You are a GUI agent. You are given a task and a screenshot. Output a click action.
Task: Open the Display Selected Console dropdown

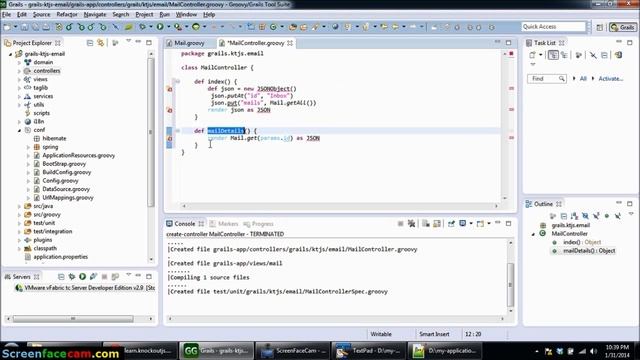(471, 223)
